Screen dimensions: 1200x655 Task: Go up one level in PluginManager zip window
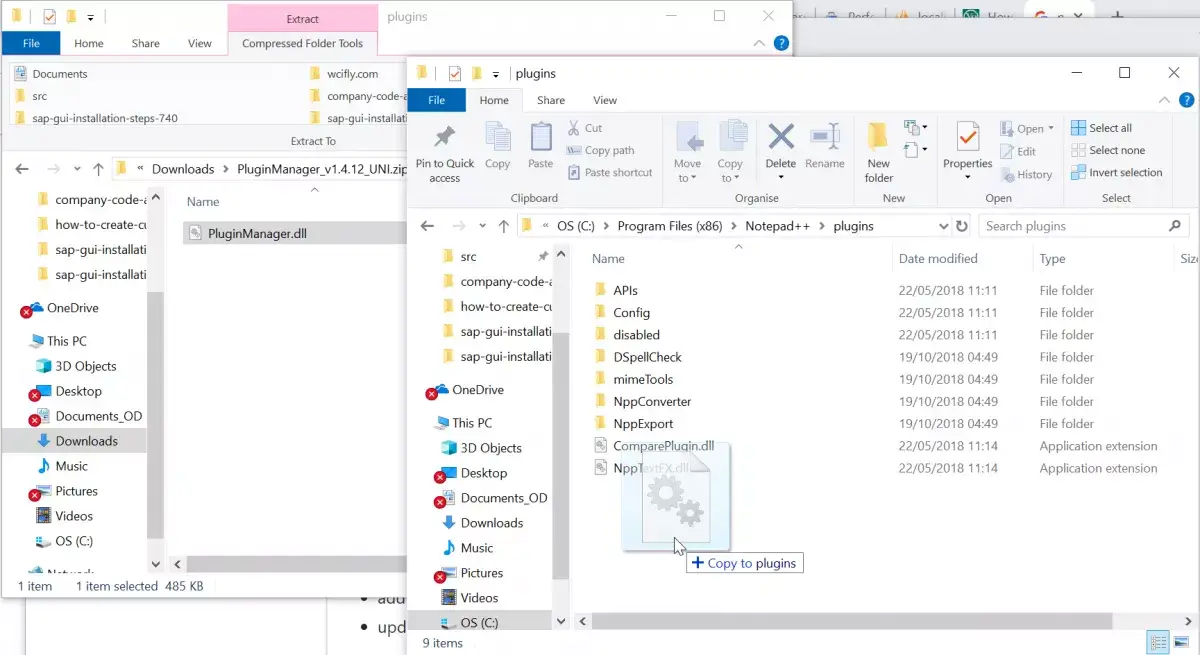point(98,169)
